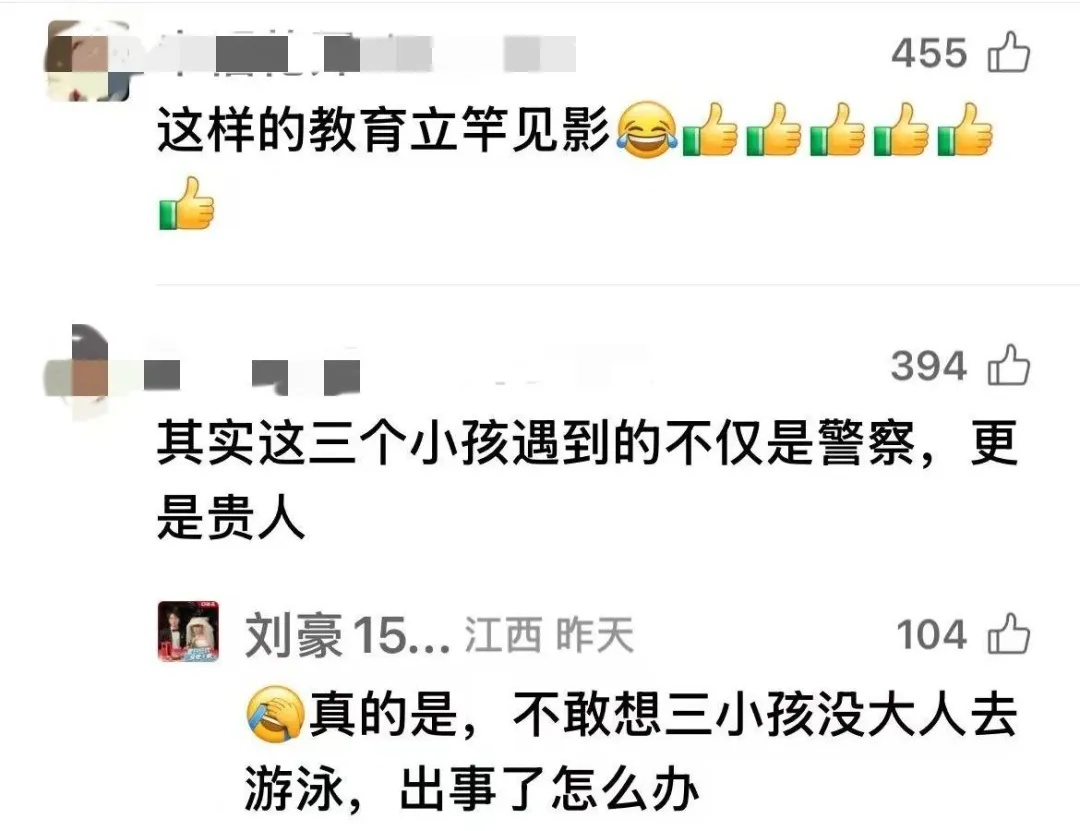This screenshot has height=831, width=1080.
Task: Tap thumbs-up icon beside 394
Action: 1009,365
